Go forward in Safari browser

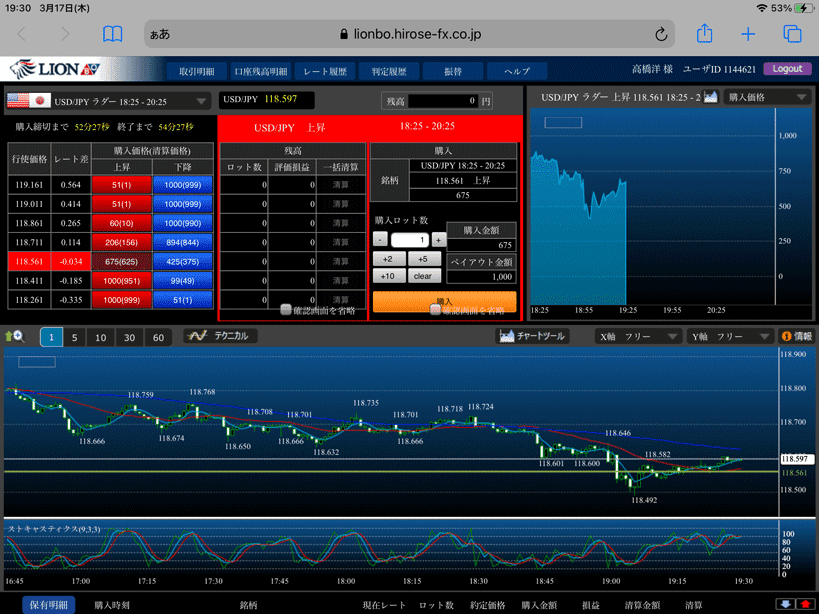pyautogui.click(x=65, y=34)
